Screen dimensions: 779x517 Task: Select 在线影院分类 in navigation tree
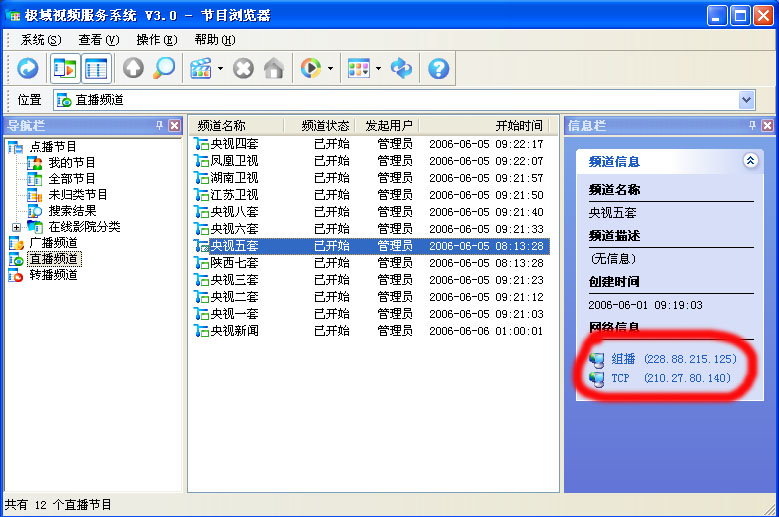coord(84,226)
